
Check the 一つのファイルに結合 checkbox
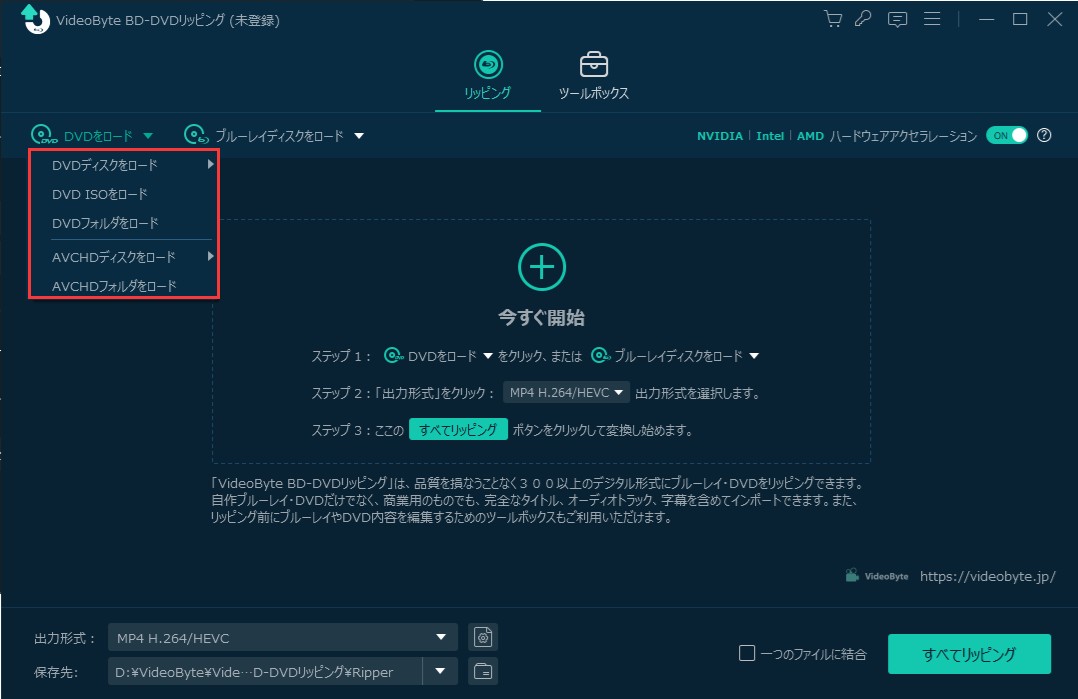pyautogui.click(x=747, y=654)
